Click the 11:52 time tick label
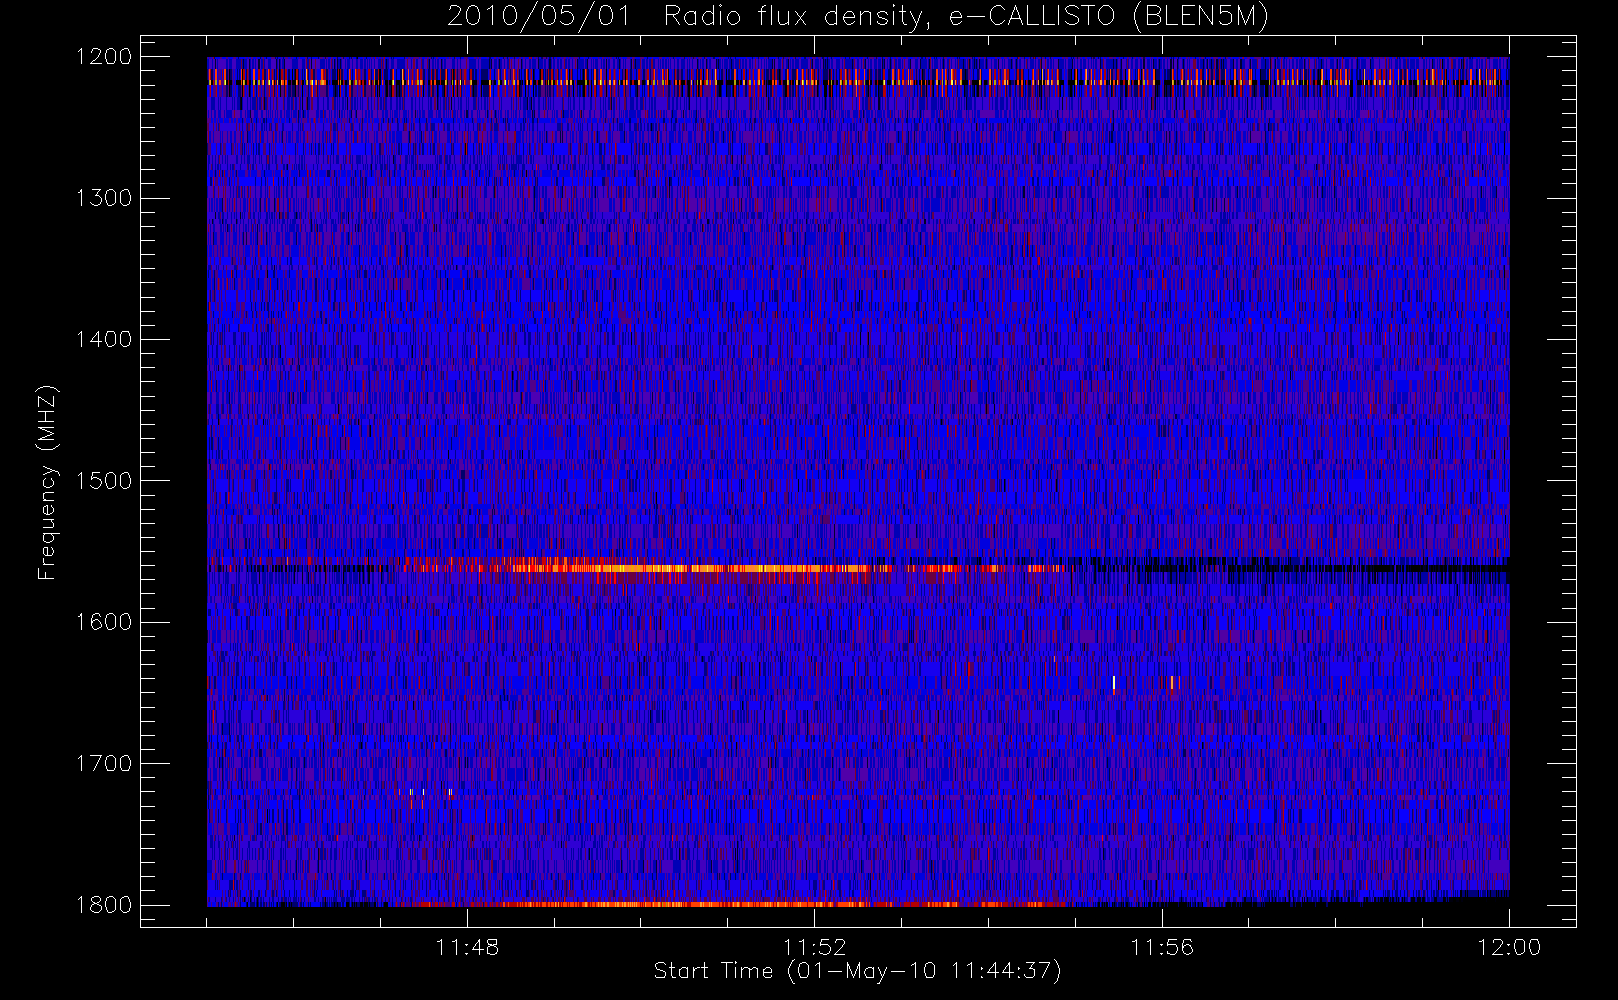Screen dimensions: 1618x1000 (x=814, y=947)
